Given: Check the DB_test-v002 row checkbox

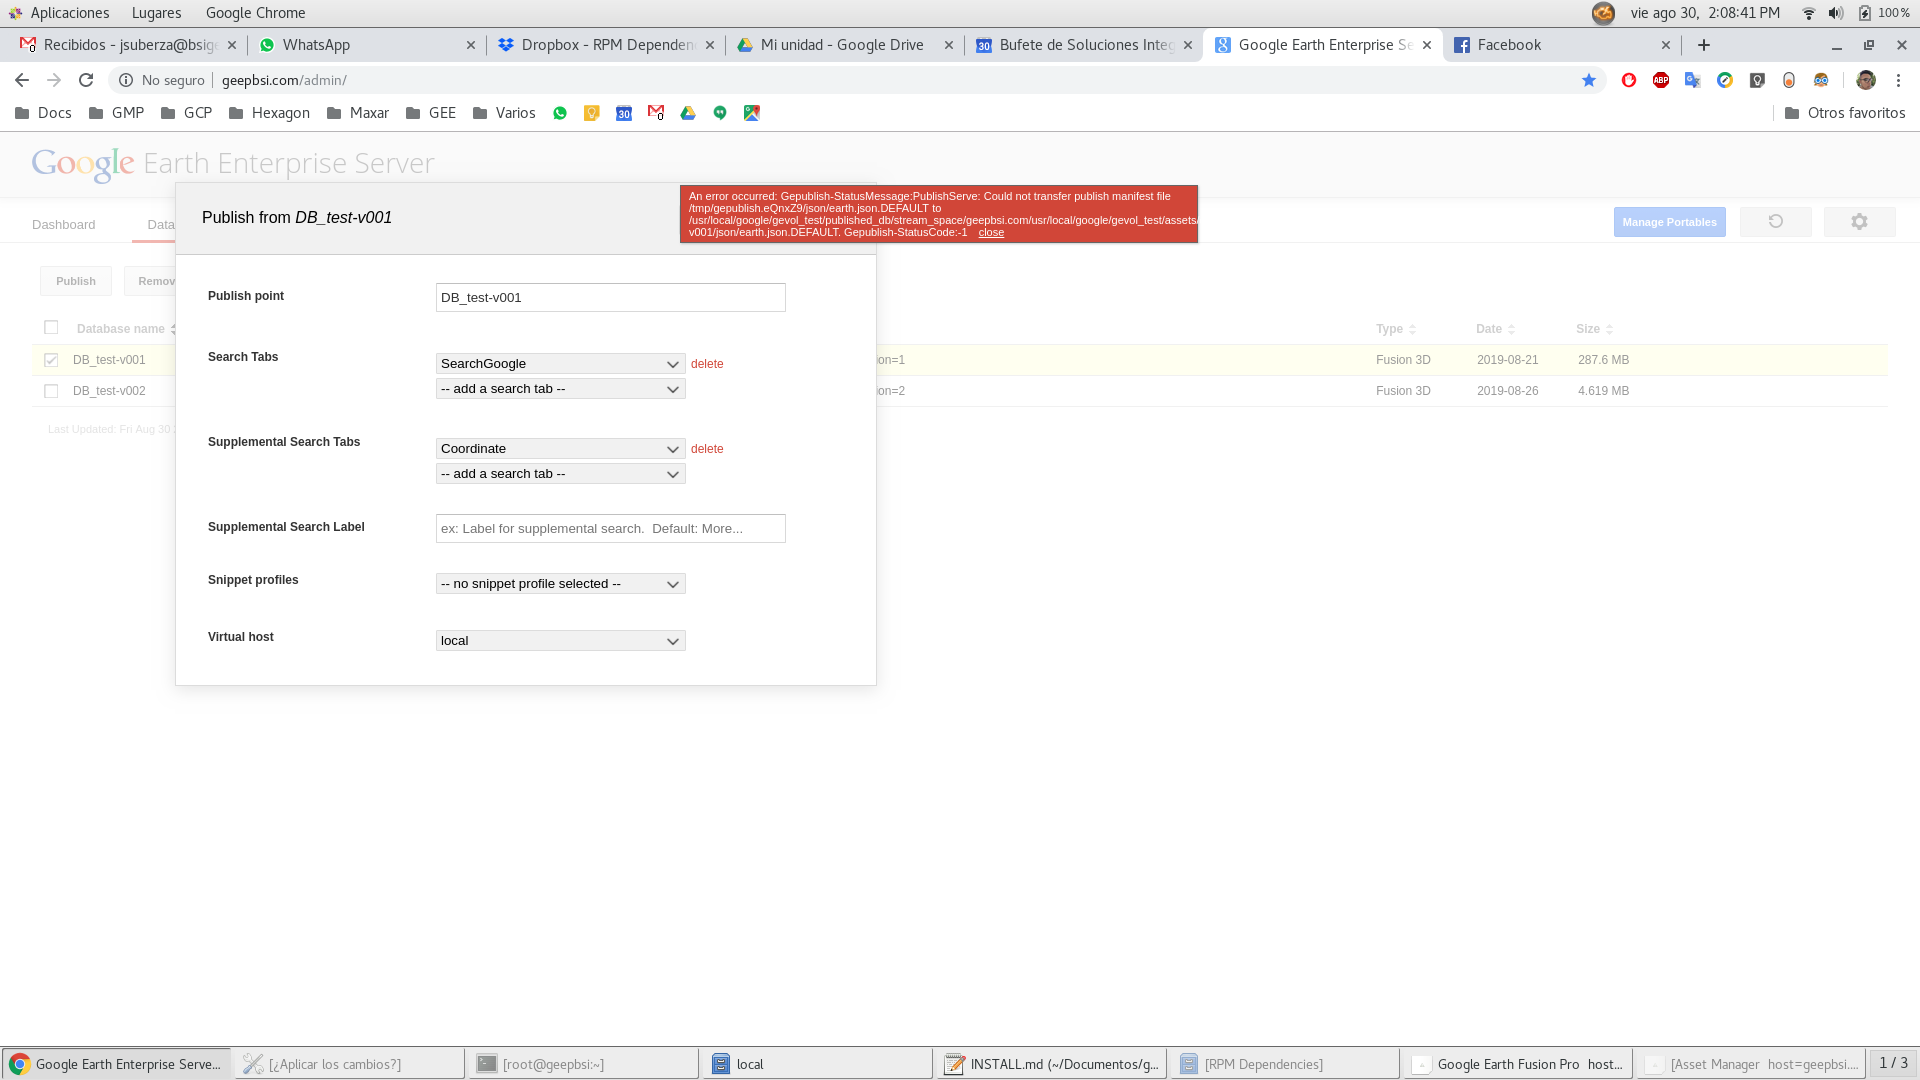Looking at the screenshot, I should pos(51,391).
